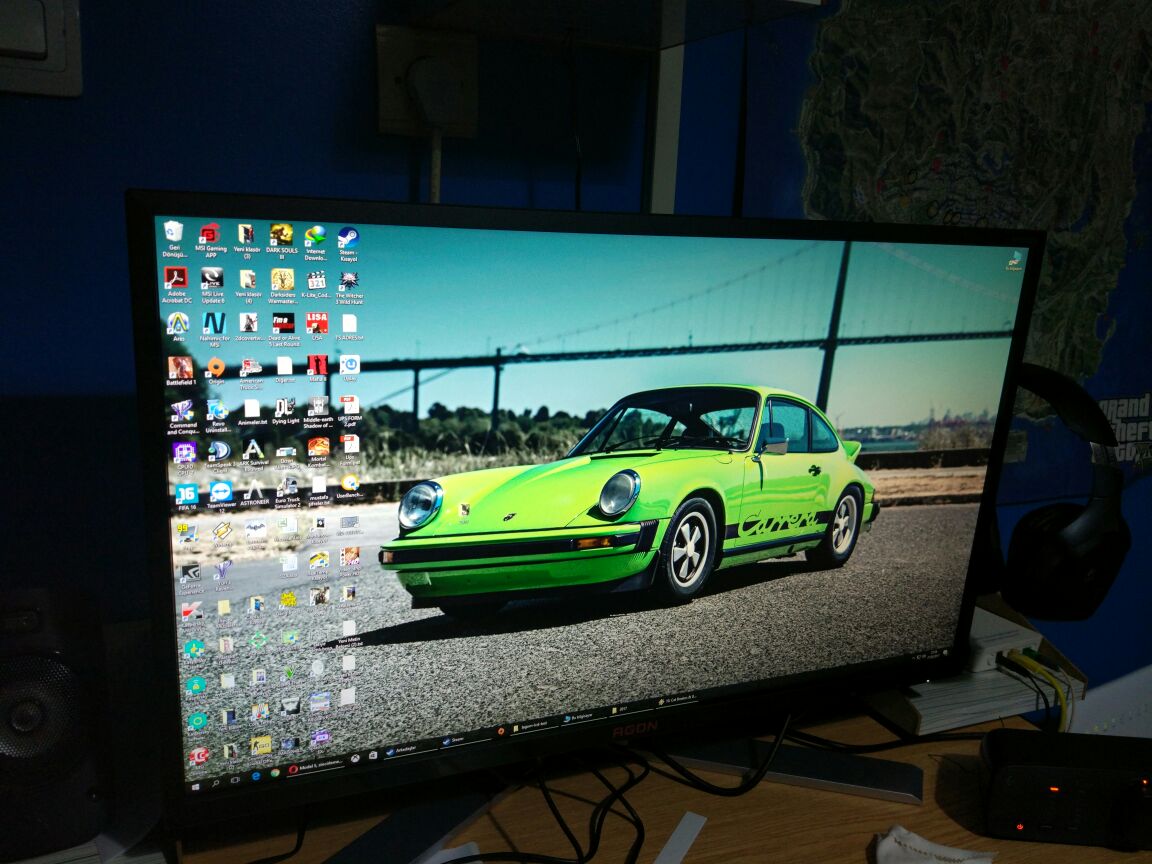Launch Euro Truck Simulator 2 shortcut

click(x=287, y=493)
